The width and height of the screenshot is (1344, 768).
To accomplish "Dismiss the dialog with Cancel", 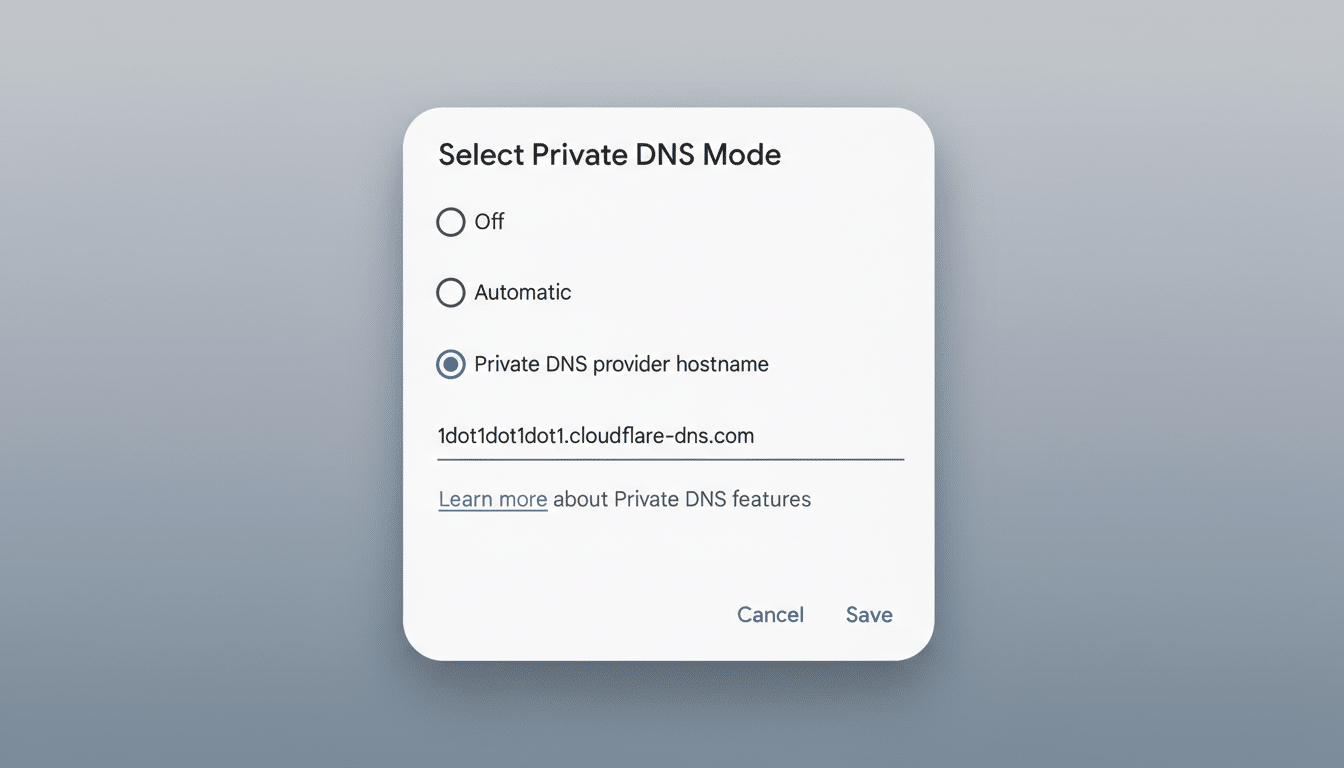I will point(770,614).
